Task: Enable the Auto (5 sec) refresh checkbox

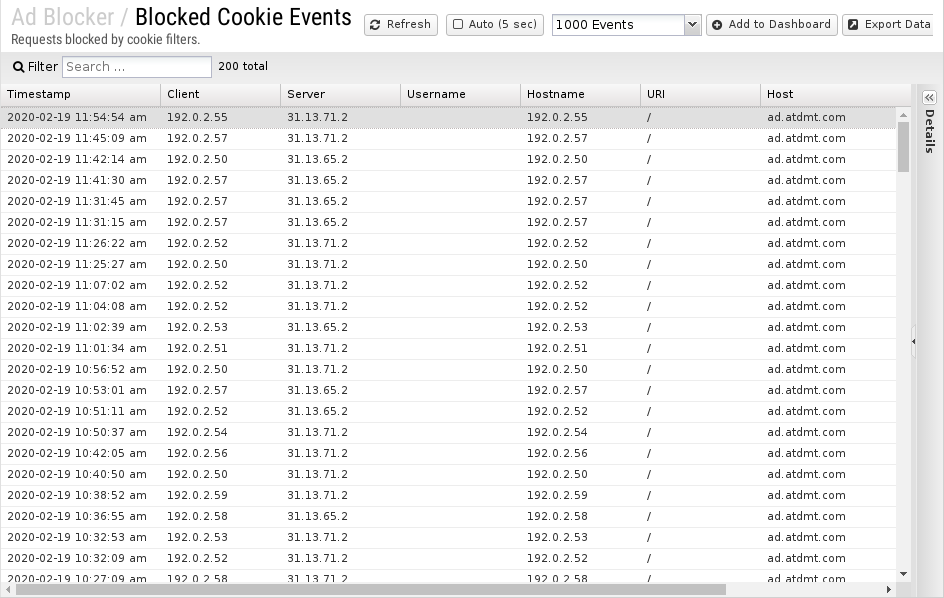Action: pos(458,25)
